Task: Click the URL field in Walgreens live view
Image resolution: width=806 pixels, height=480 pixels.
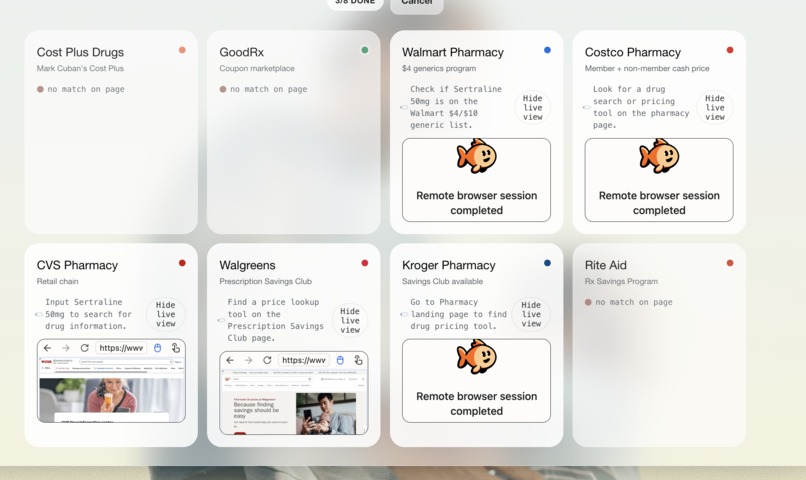Action: [304, 360]
